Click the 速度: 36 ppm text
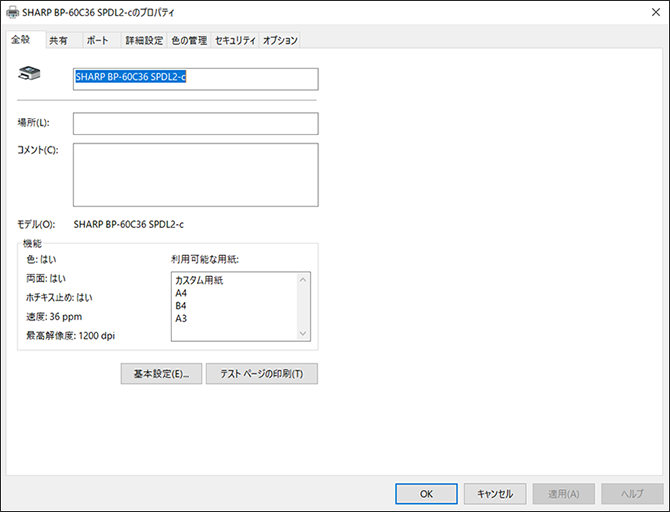 [54, 317]
